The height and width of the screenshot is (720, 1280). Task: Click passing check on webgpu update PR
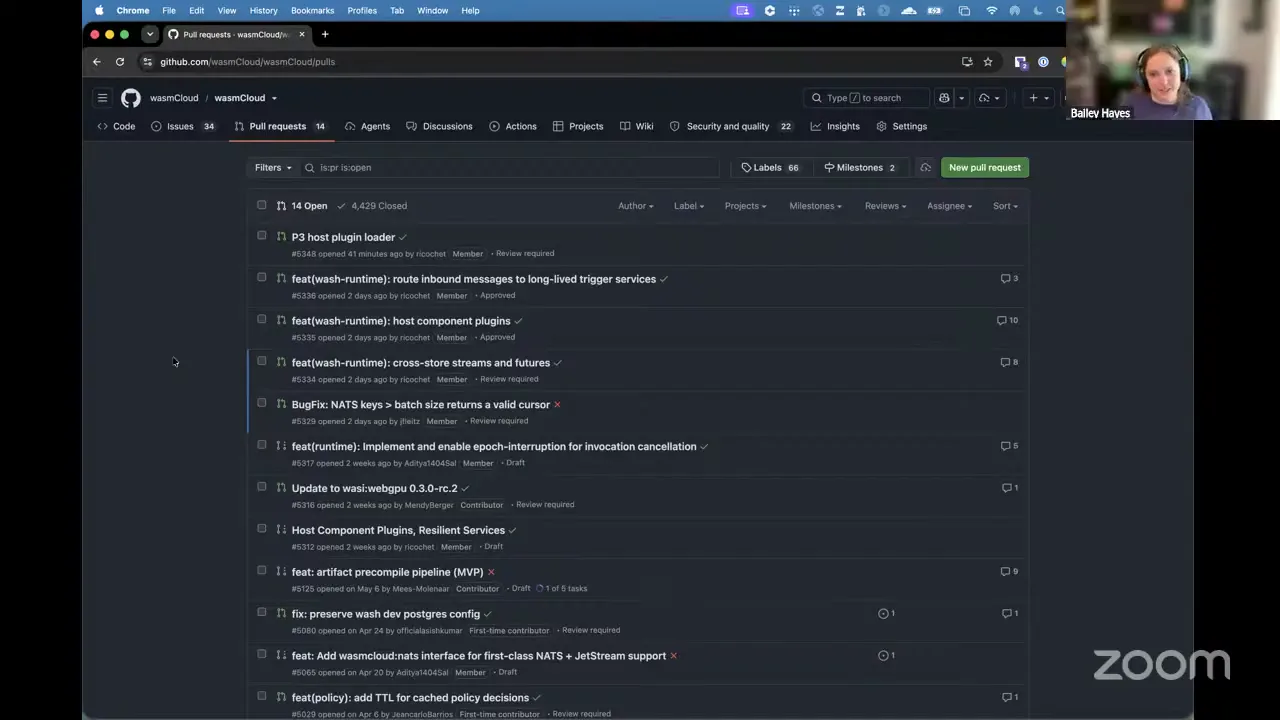point(465,489)
